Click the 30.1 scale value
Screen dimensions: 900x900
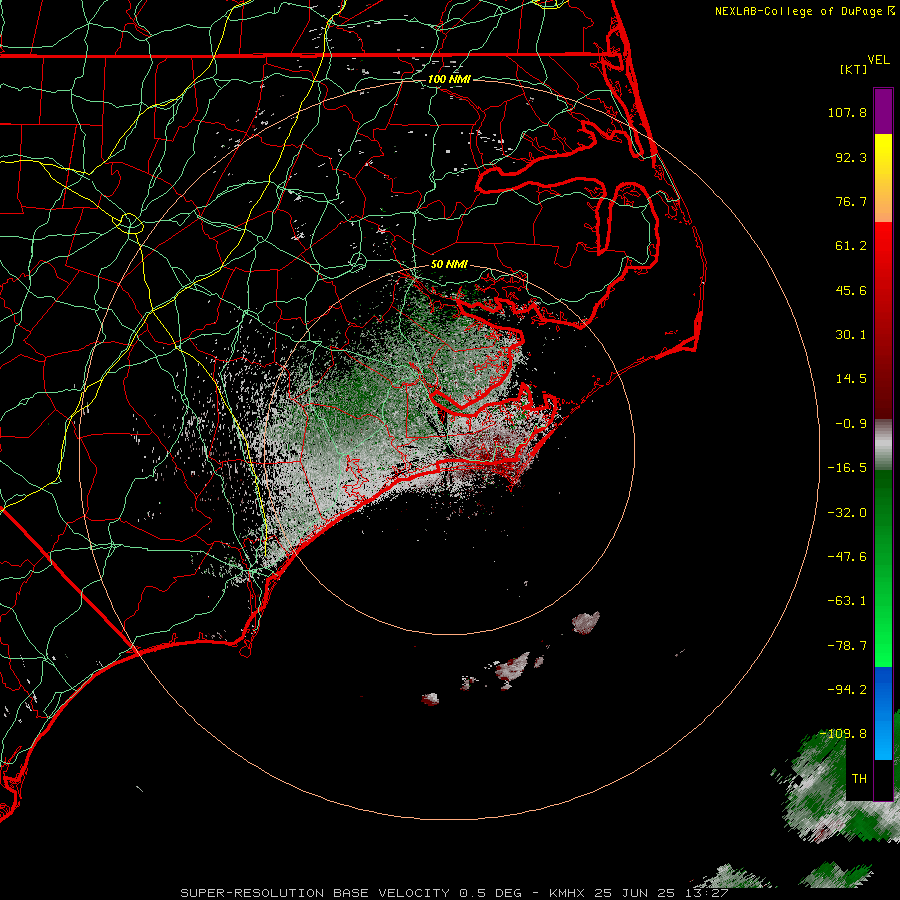(851, 335)
